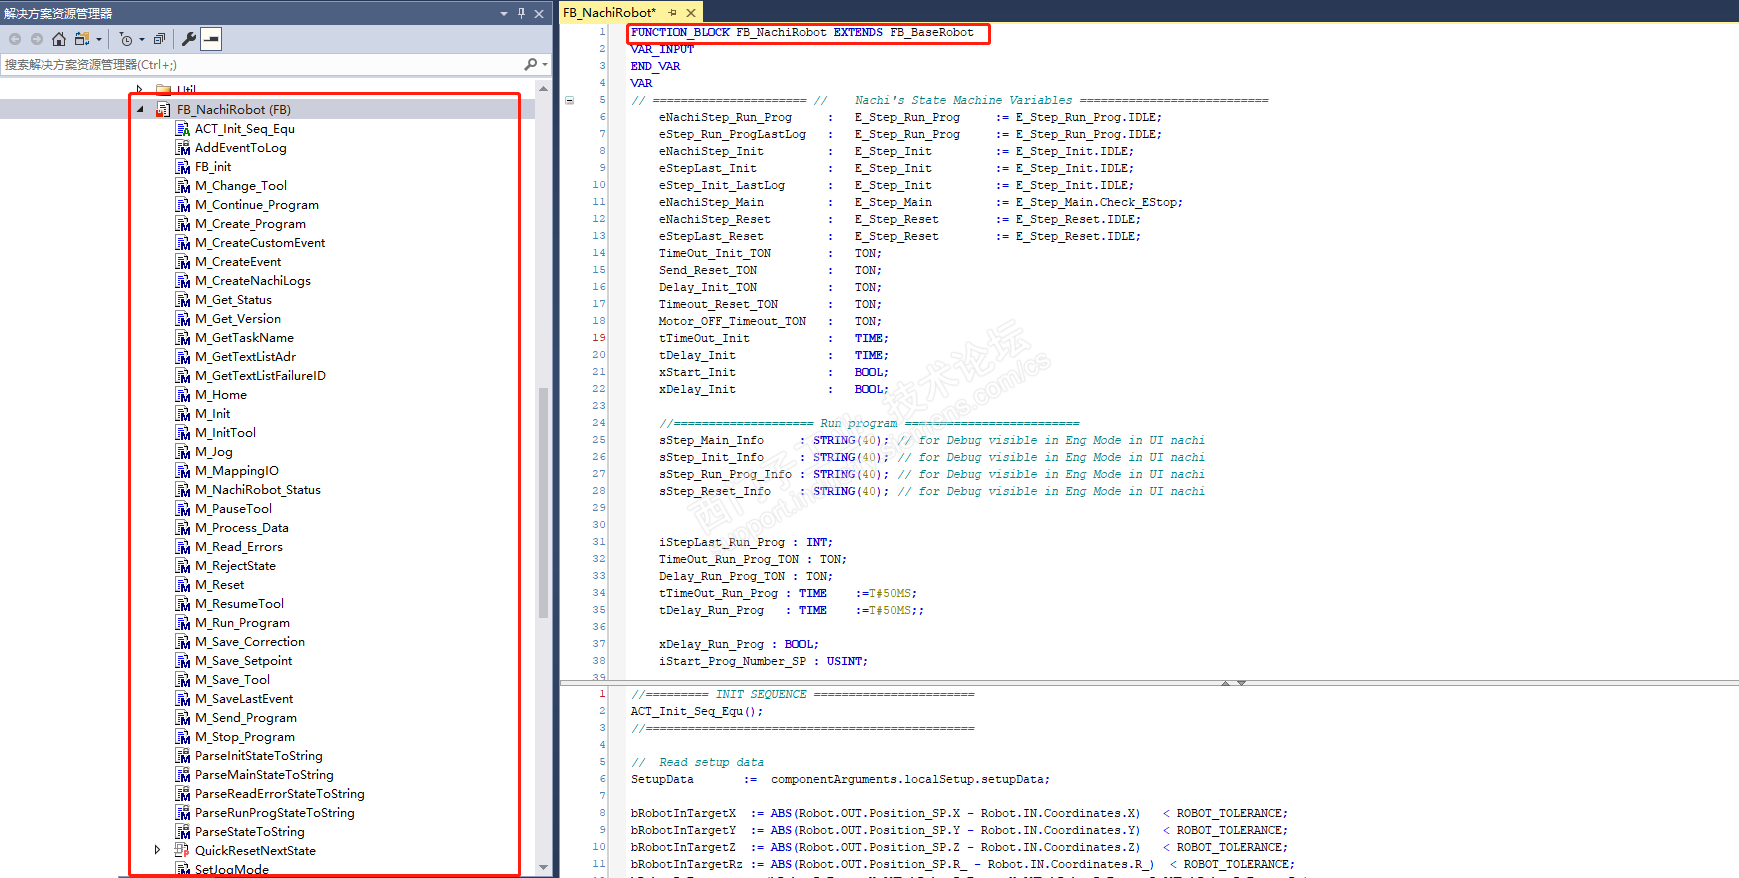Click the M_Jog method icon

pos(183,452)
